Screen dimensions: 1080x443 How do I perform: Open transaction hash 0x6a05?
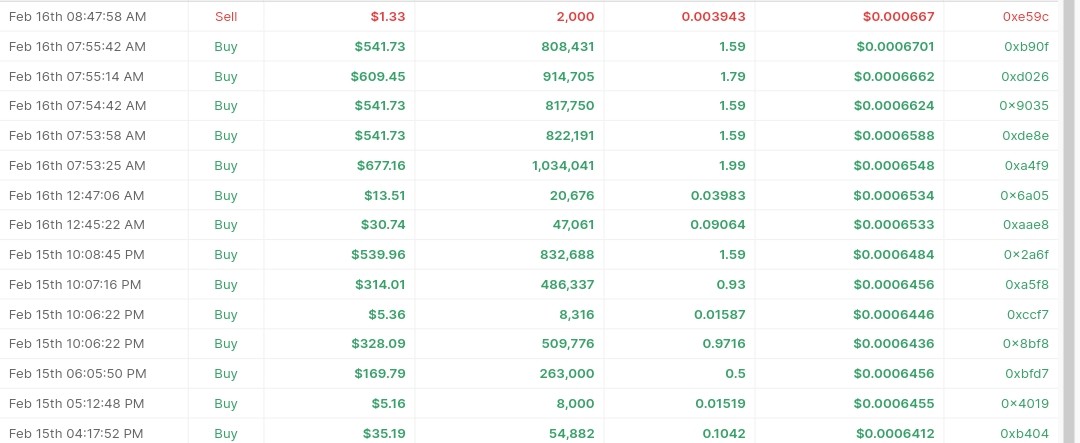point(1024,196)
